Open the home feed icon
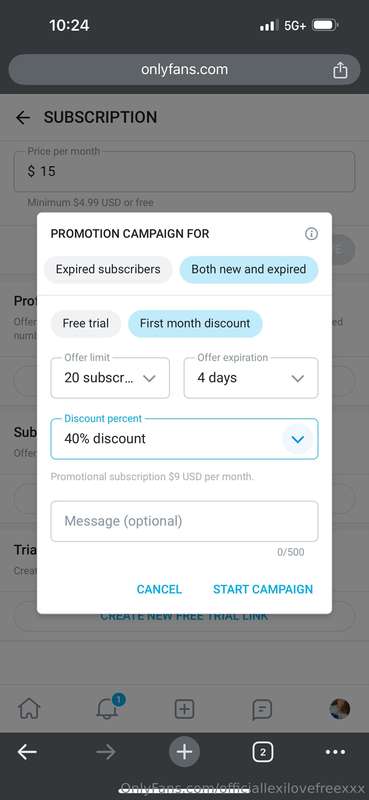369x800 pixels. point(29,709)
